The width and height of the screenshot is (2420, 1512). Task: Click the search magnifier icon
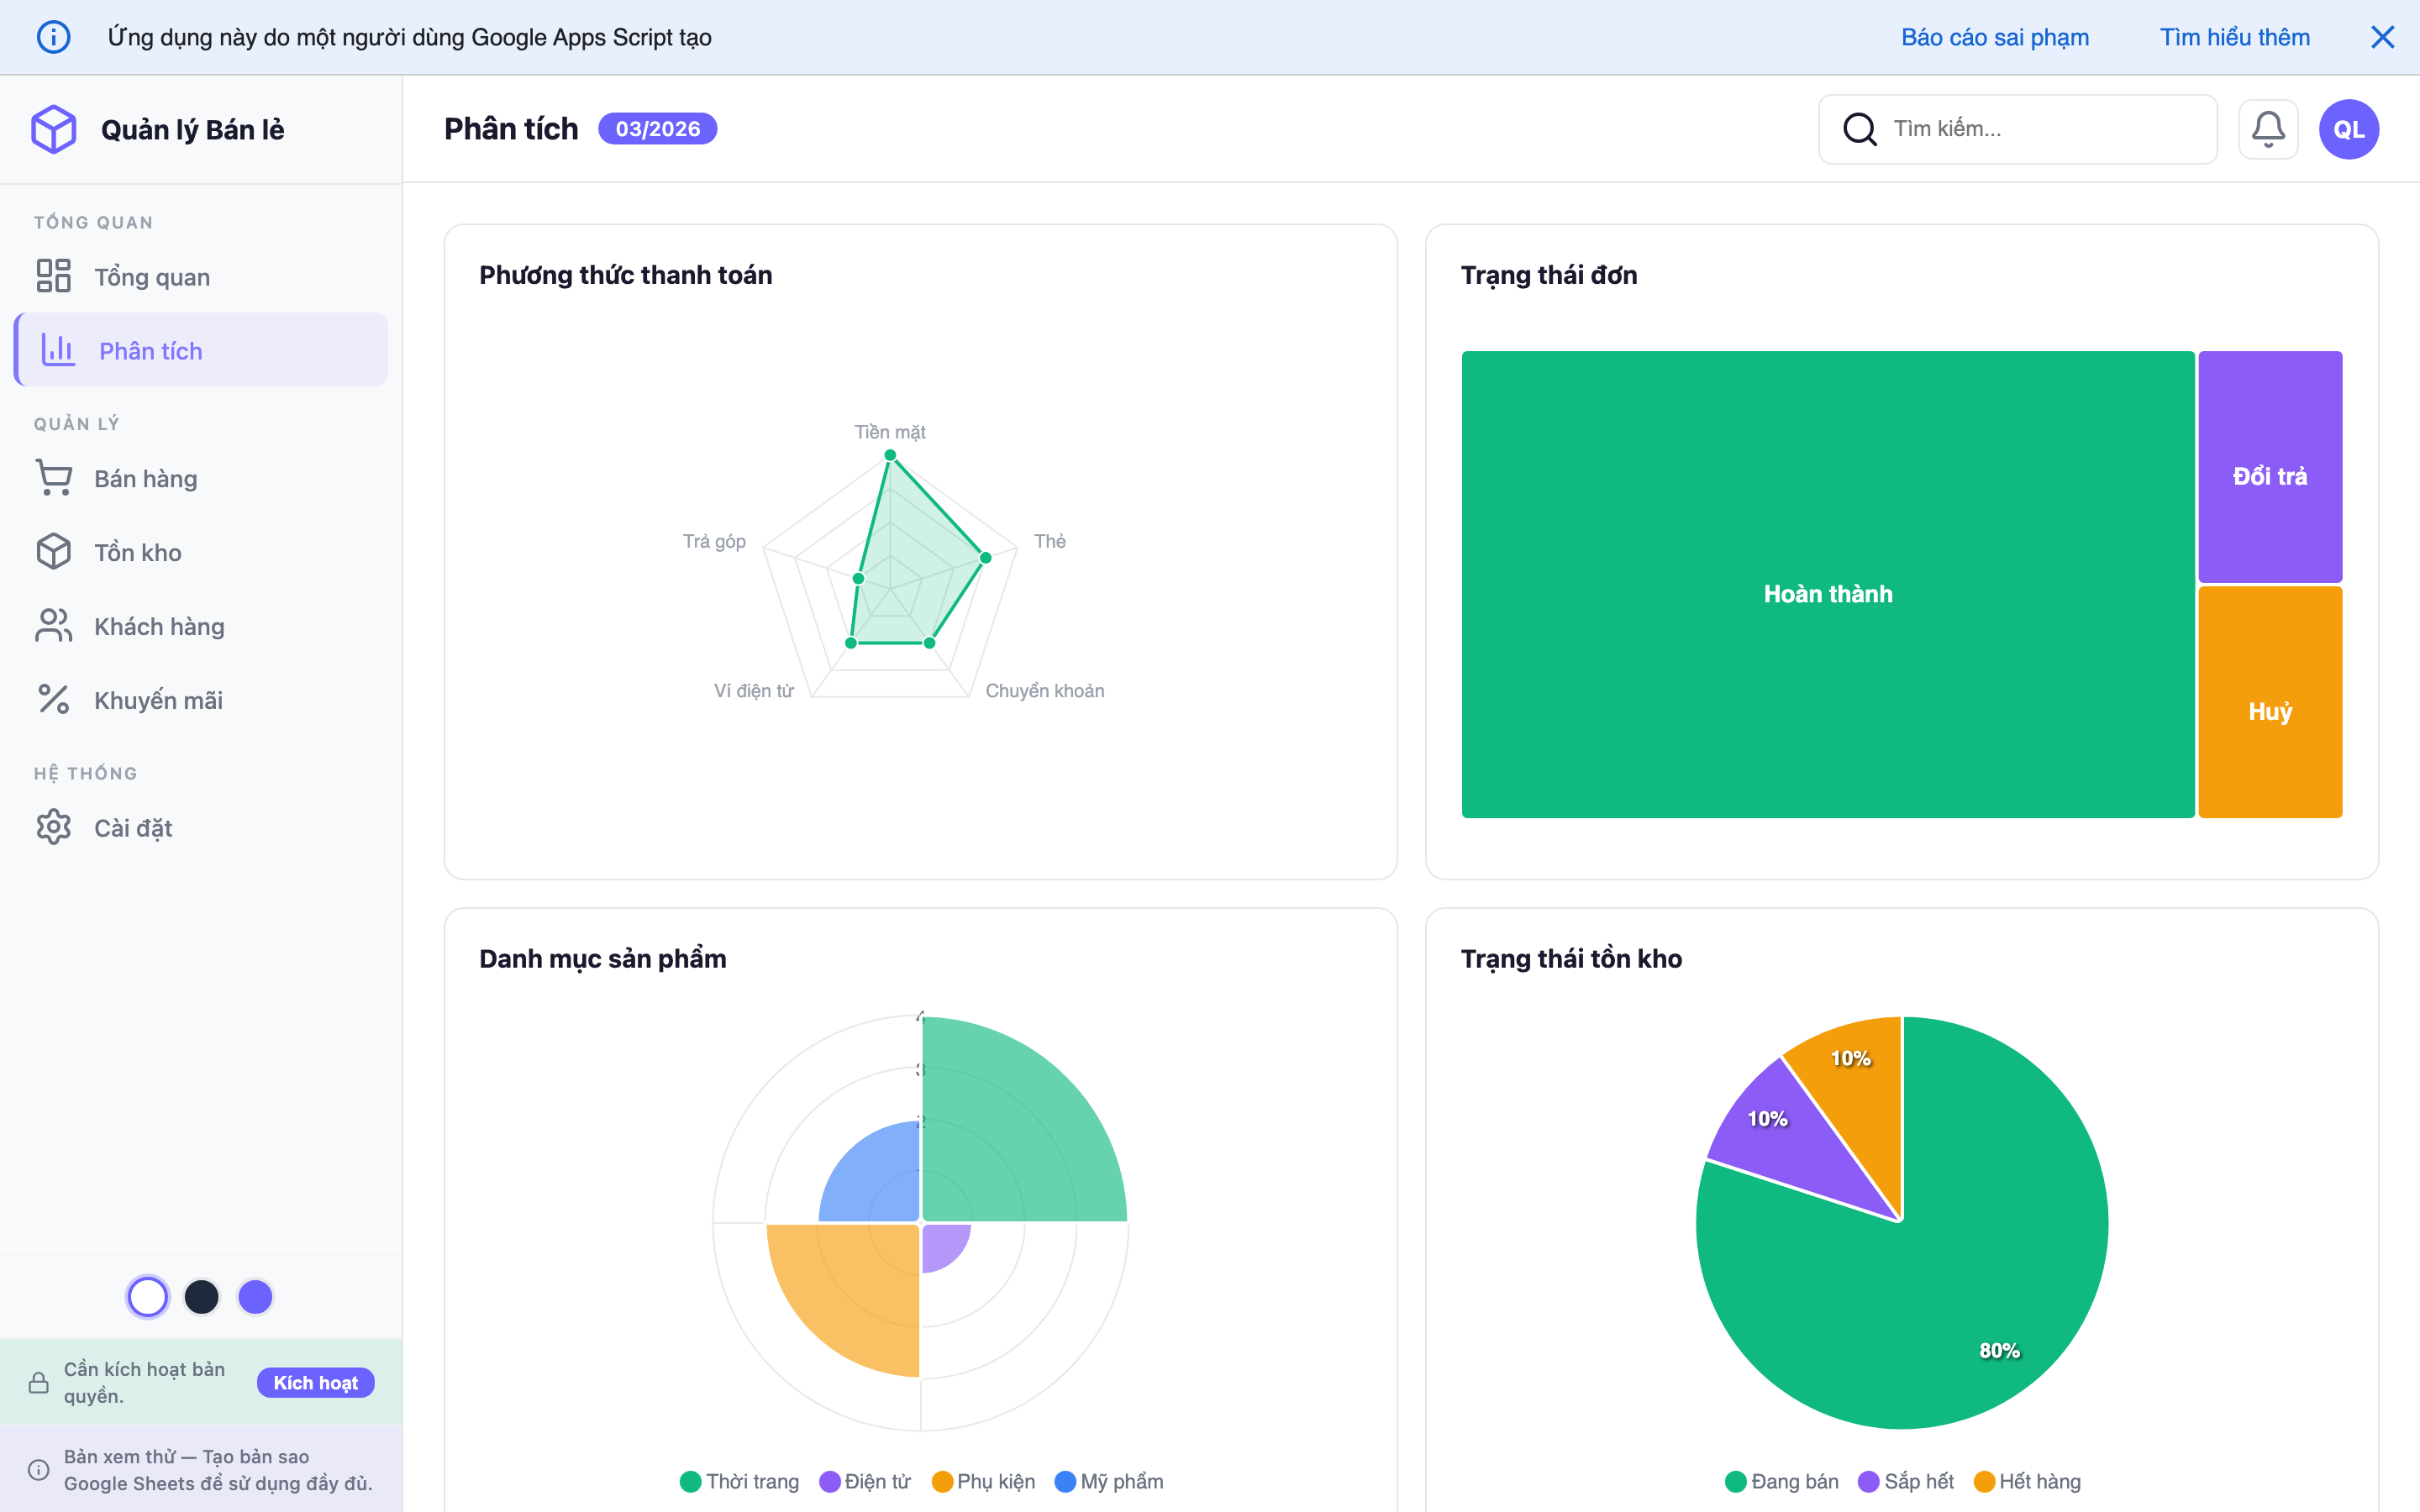pyautogui.click(x=1859, y=129)
